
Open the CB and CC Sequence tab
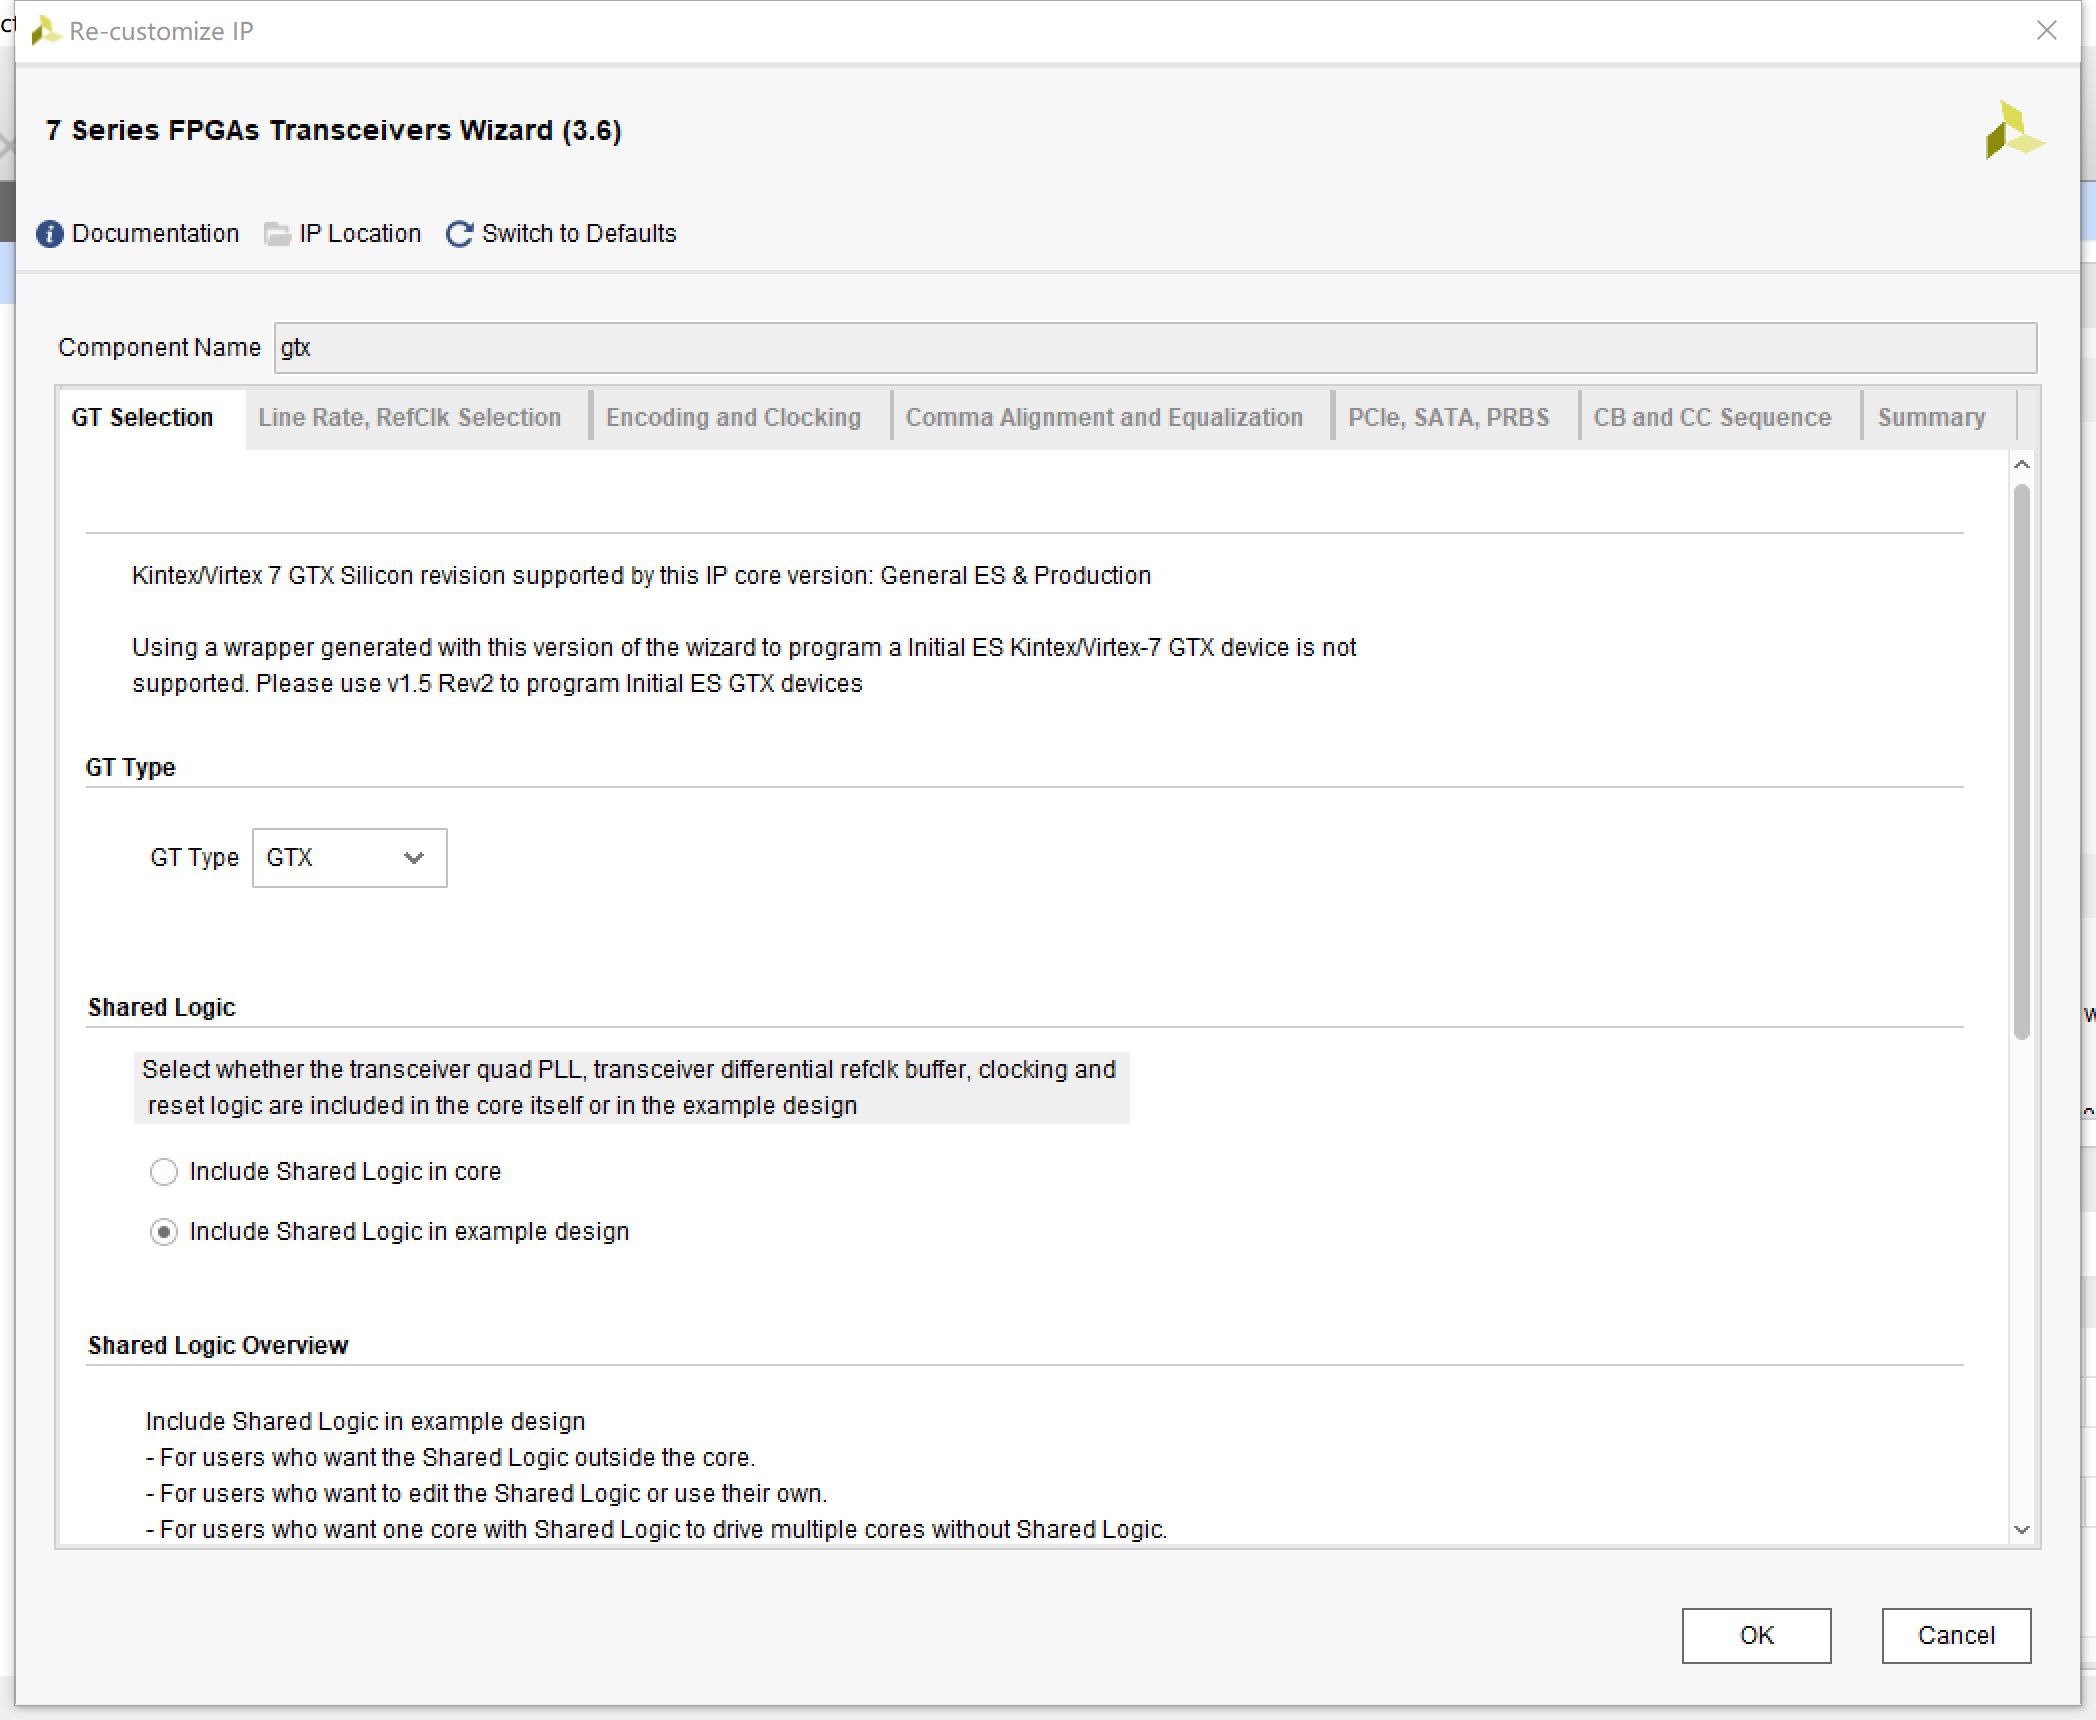pyautogui.click(x=1712, y=418)
